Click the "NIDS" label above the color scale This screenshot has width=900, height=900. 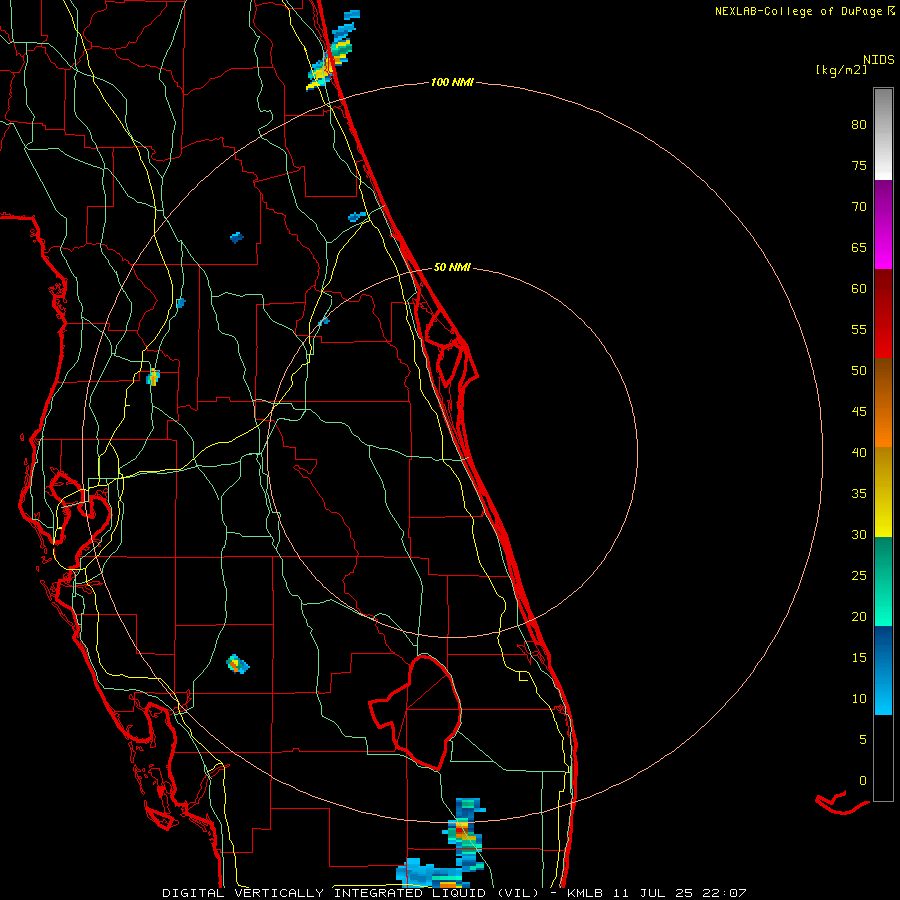[878, 60]
